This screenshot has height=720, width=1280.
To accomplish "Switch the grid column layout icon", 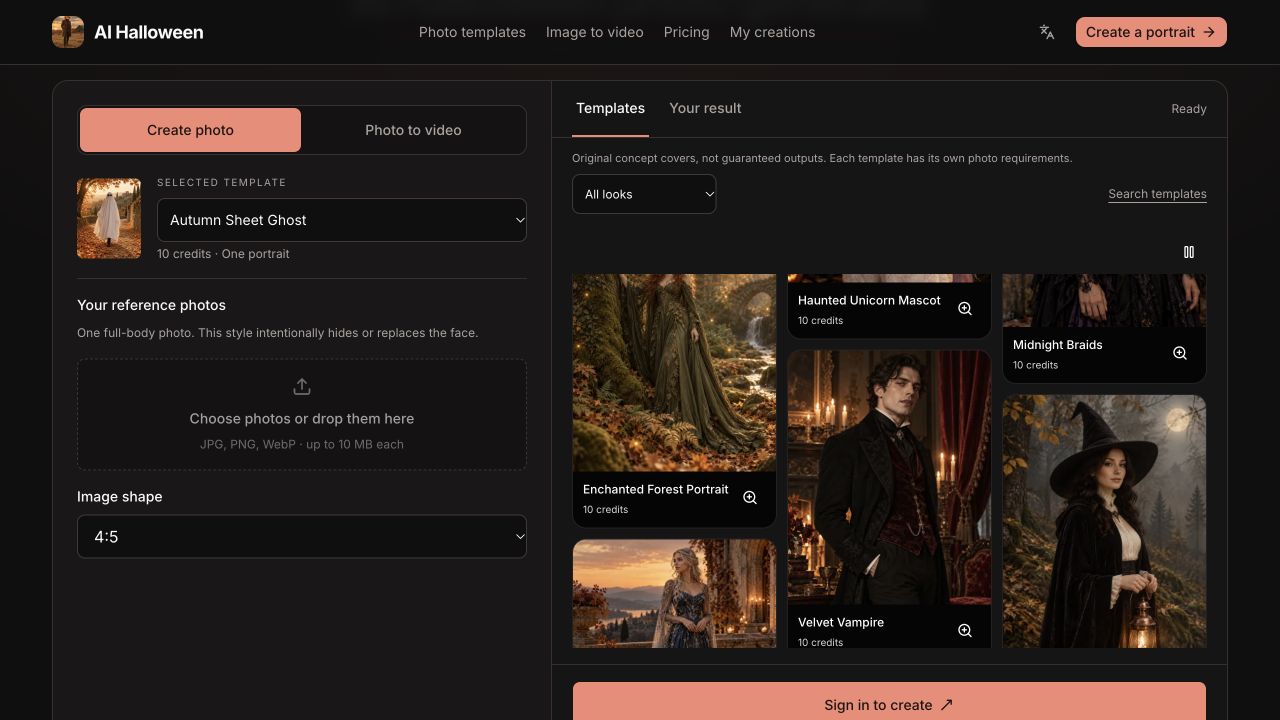I will click(1189, 252).
